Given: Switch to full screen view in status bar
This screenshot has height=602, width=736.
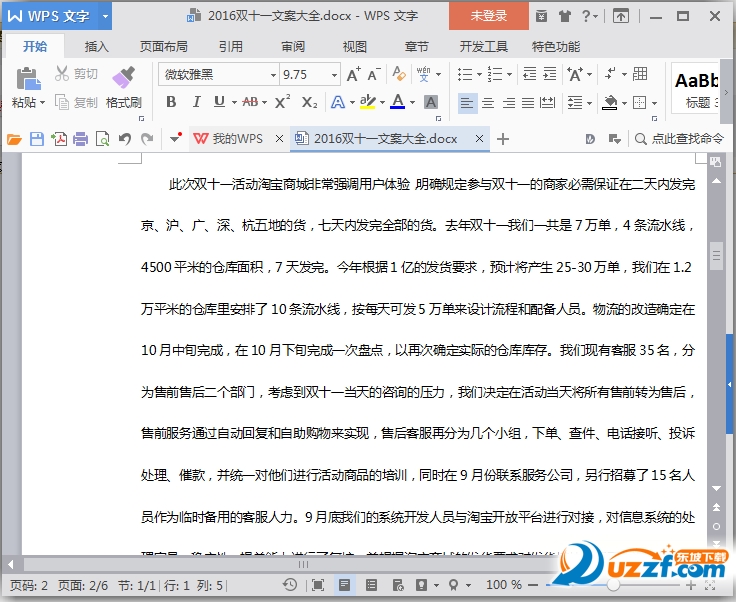Looking at the screenshot, I should pyautogui.click(x=318, y=585).
